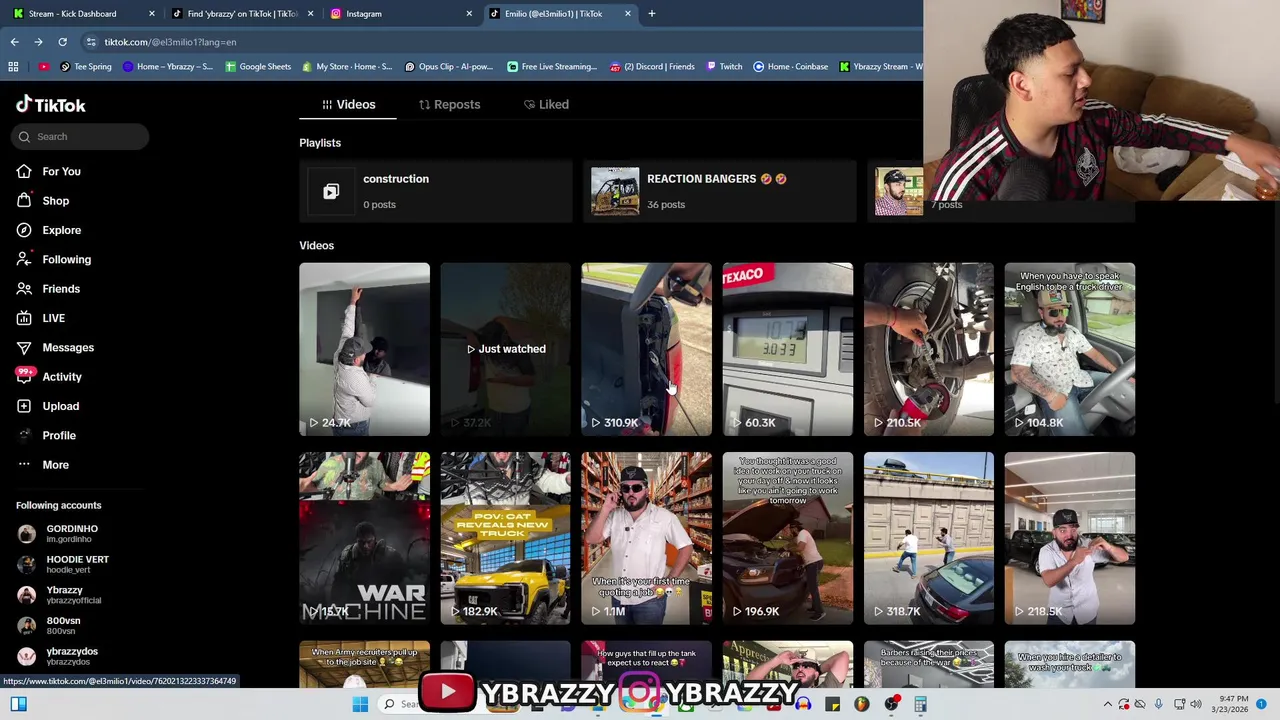Open the Opus Clip bookmark
This screenshot has width=1280, height=720.
448,67
